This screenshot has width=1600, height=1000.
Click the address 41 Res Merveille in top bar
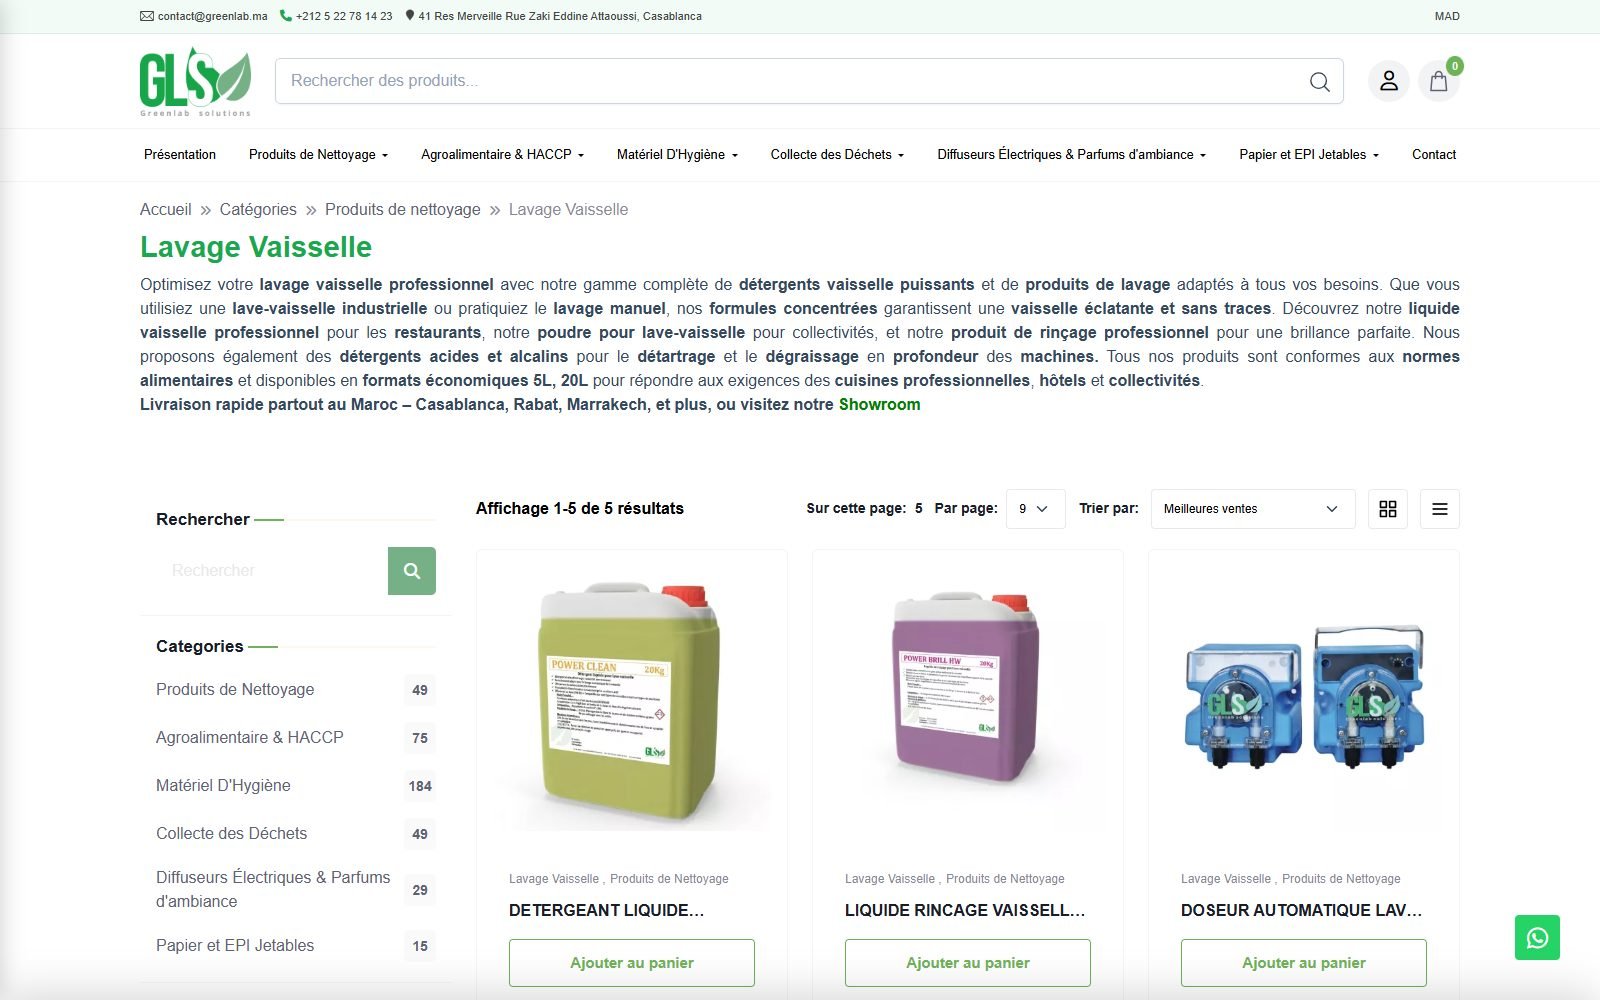tap(553, 16)
